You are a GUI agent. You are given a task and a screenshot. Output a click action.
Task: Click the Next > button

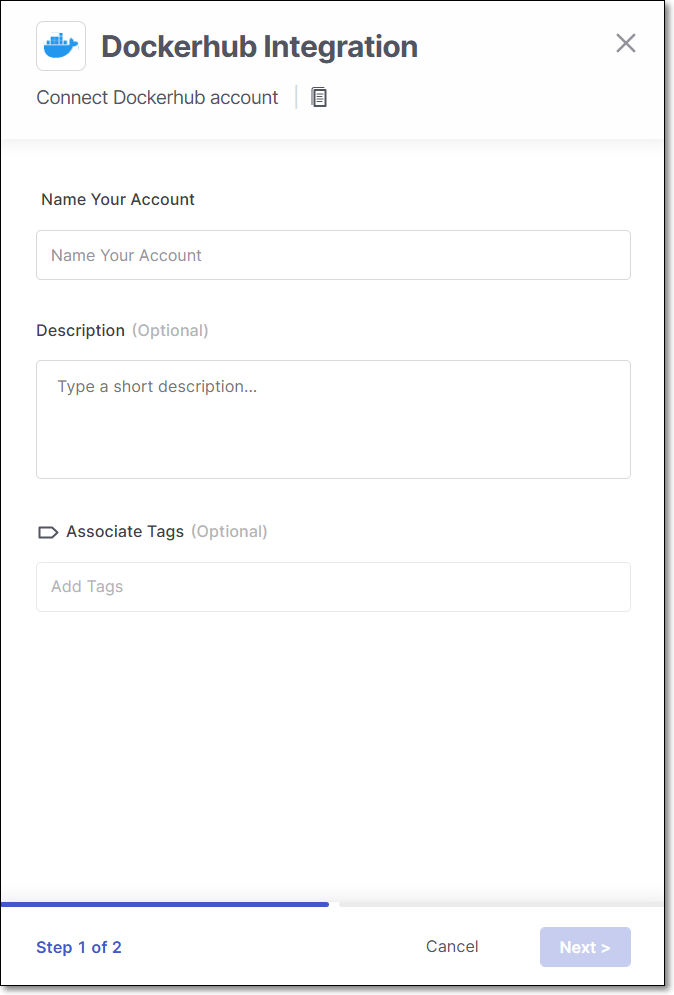click(x=585, y=947)
